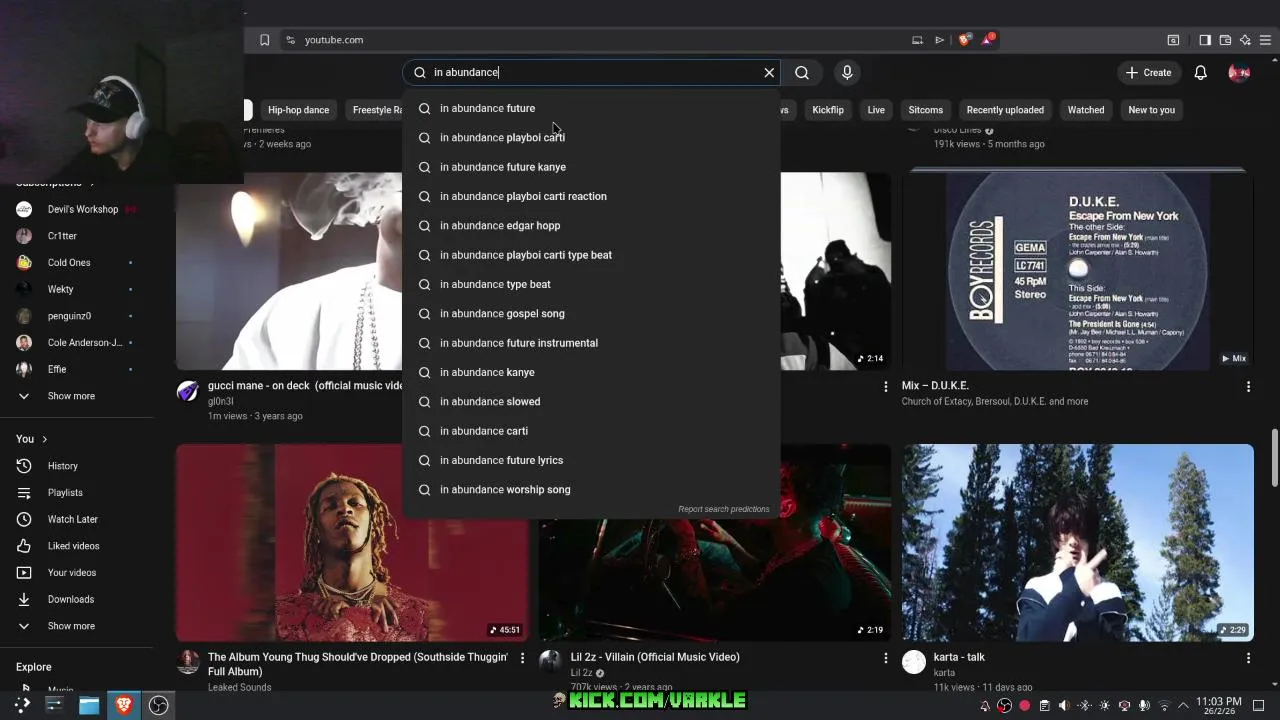Viewport: 1280px width, 720px height.
Task: Open YouTube notifications bell
Action: 1201,72
